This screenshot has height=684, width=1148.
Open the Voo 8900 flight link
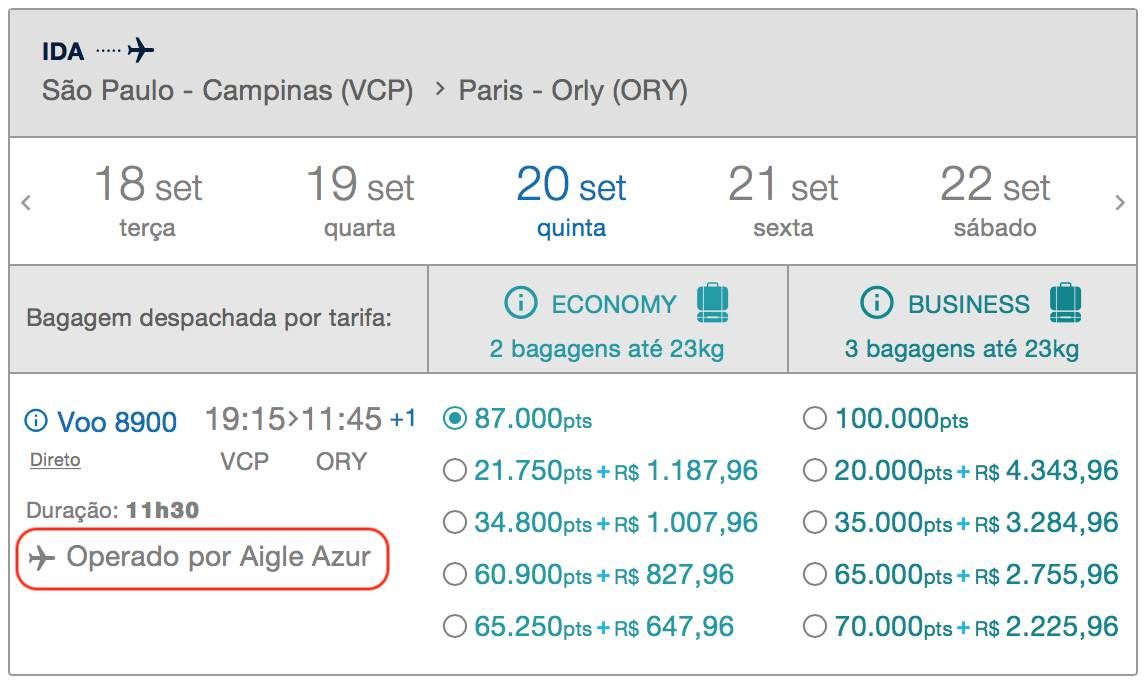click(117, 422)
